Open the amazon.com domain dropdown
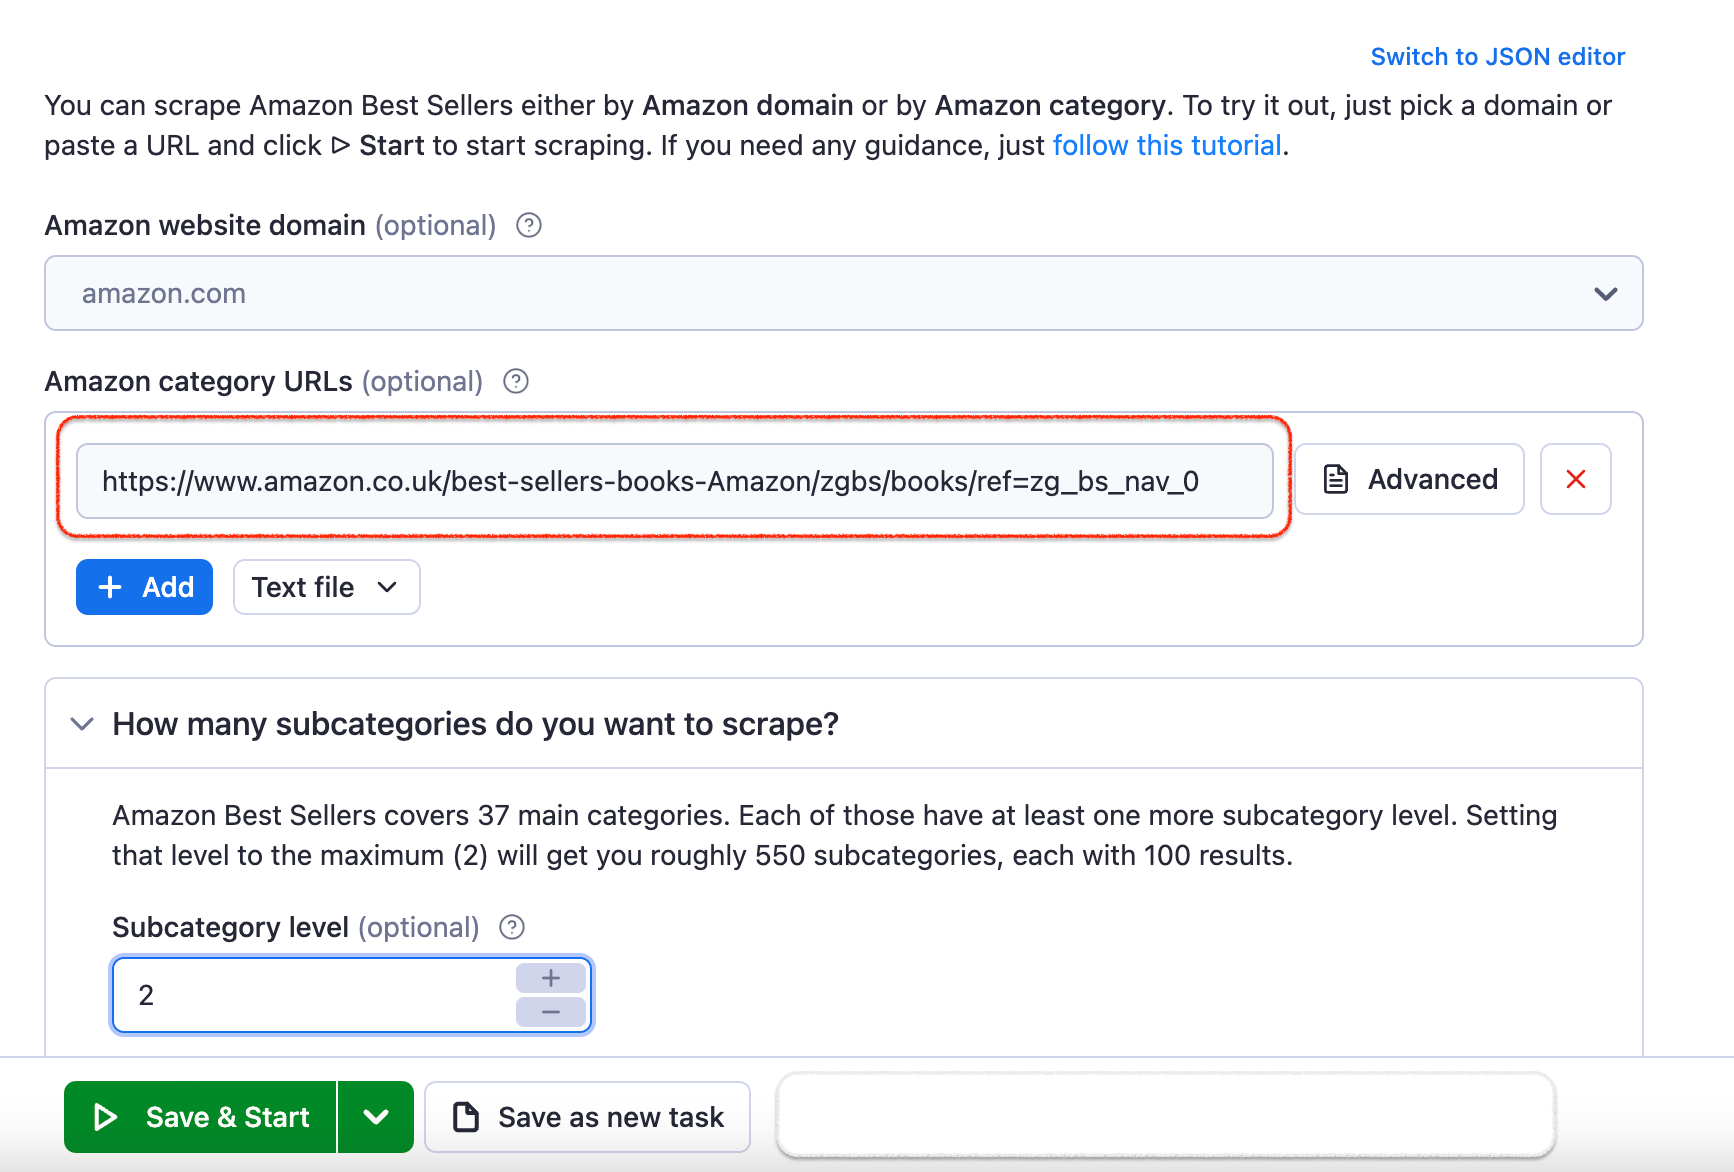 click(x=1606, y=293)
